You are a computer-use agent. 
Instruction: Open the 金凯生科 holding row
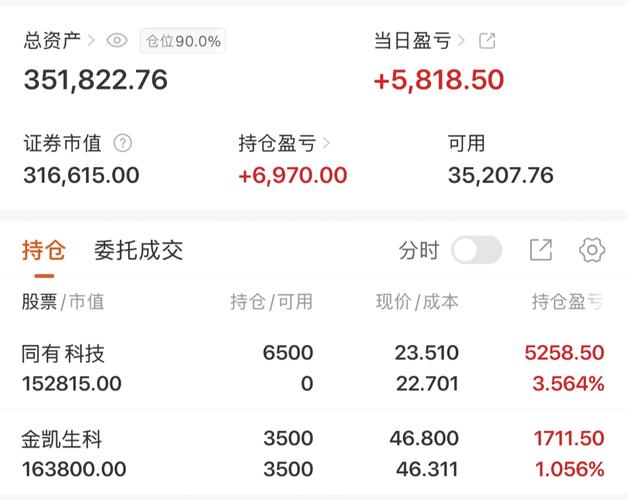coord(314,453)
